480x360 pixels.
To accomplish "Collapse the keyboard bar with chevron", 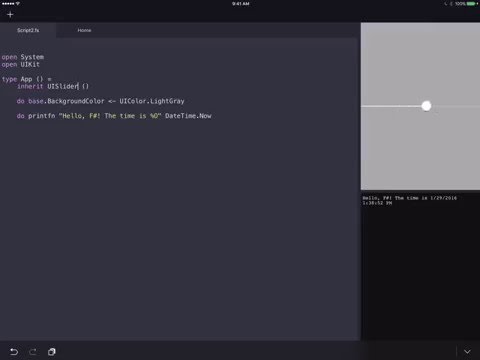I will coord(467,352).
